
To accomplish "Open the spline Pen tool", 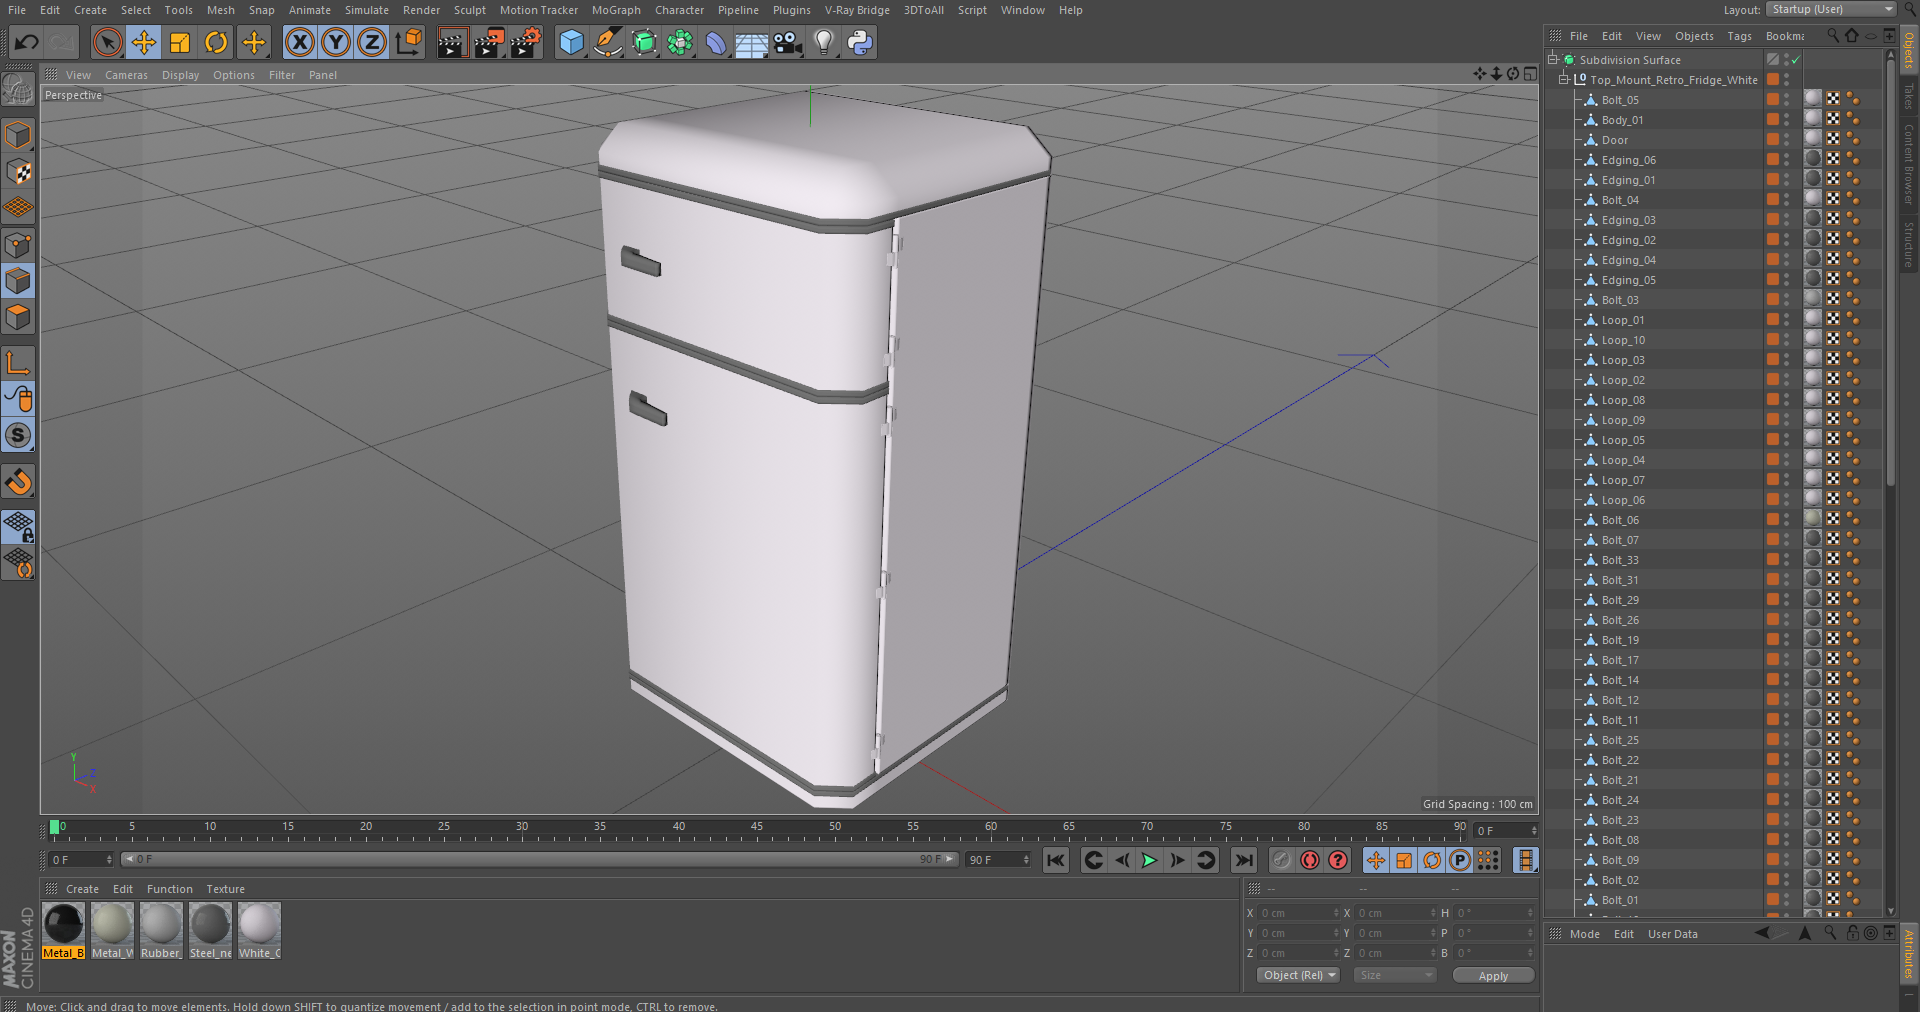I will 607,42.
